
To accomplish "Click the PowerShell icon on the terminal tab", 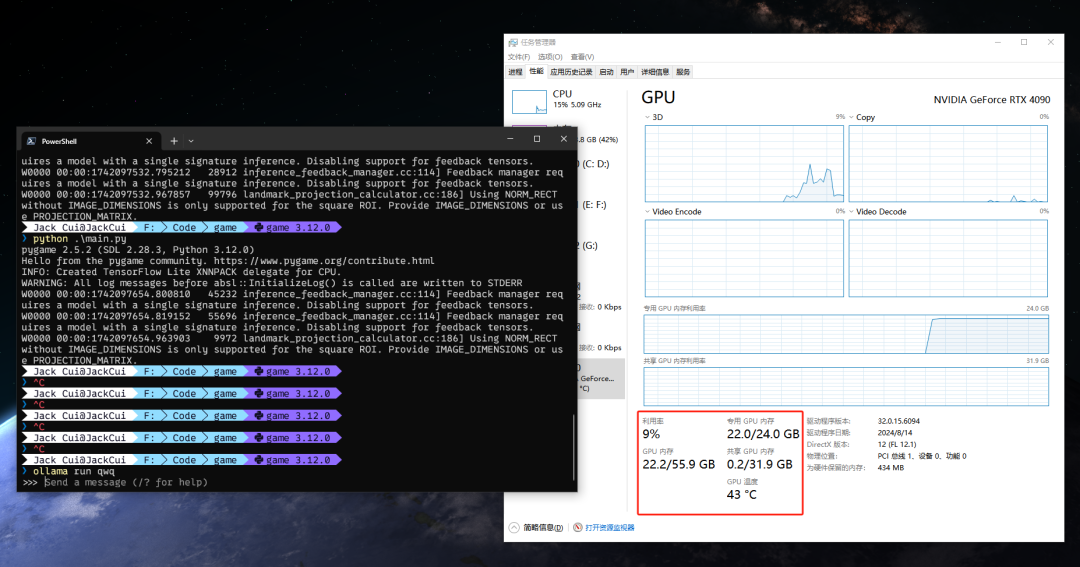I will point(31,141).
